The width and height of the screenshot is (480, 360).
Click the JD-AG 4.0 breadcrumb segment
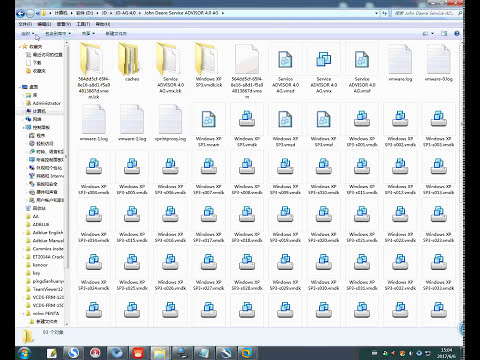126,13
